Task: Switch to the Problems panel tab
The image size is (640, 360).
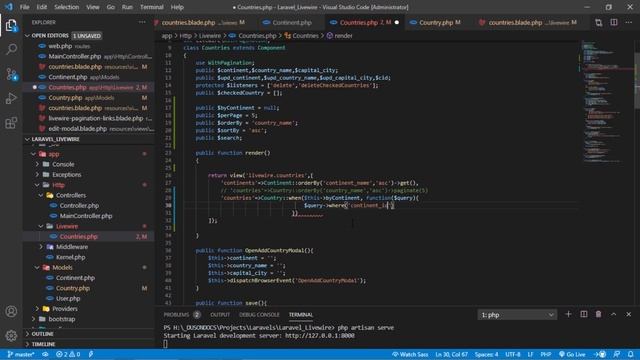Action: pyautogui.click(x=176, y=315)
